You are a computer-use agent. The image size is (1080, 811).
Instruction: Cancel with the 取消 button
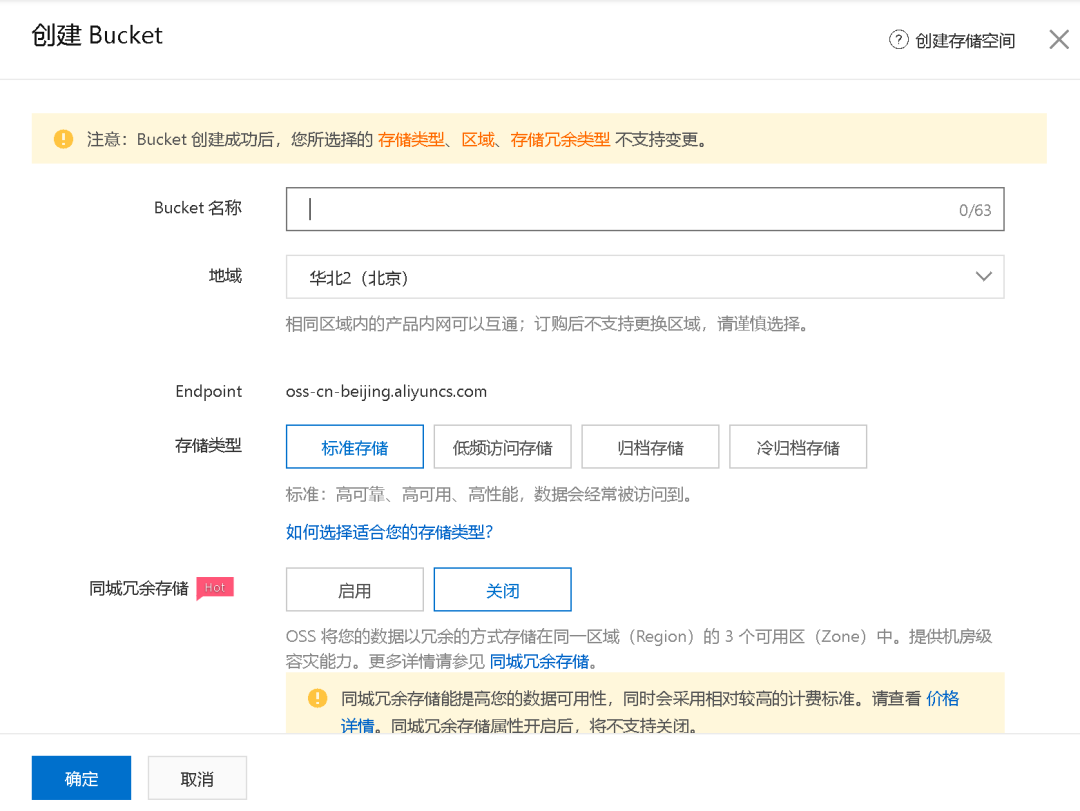pyautogui.click(x=197, y=778)
